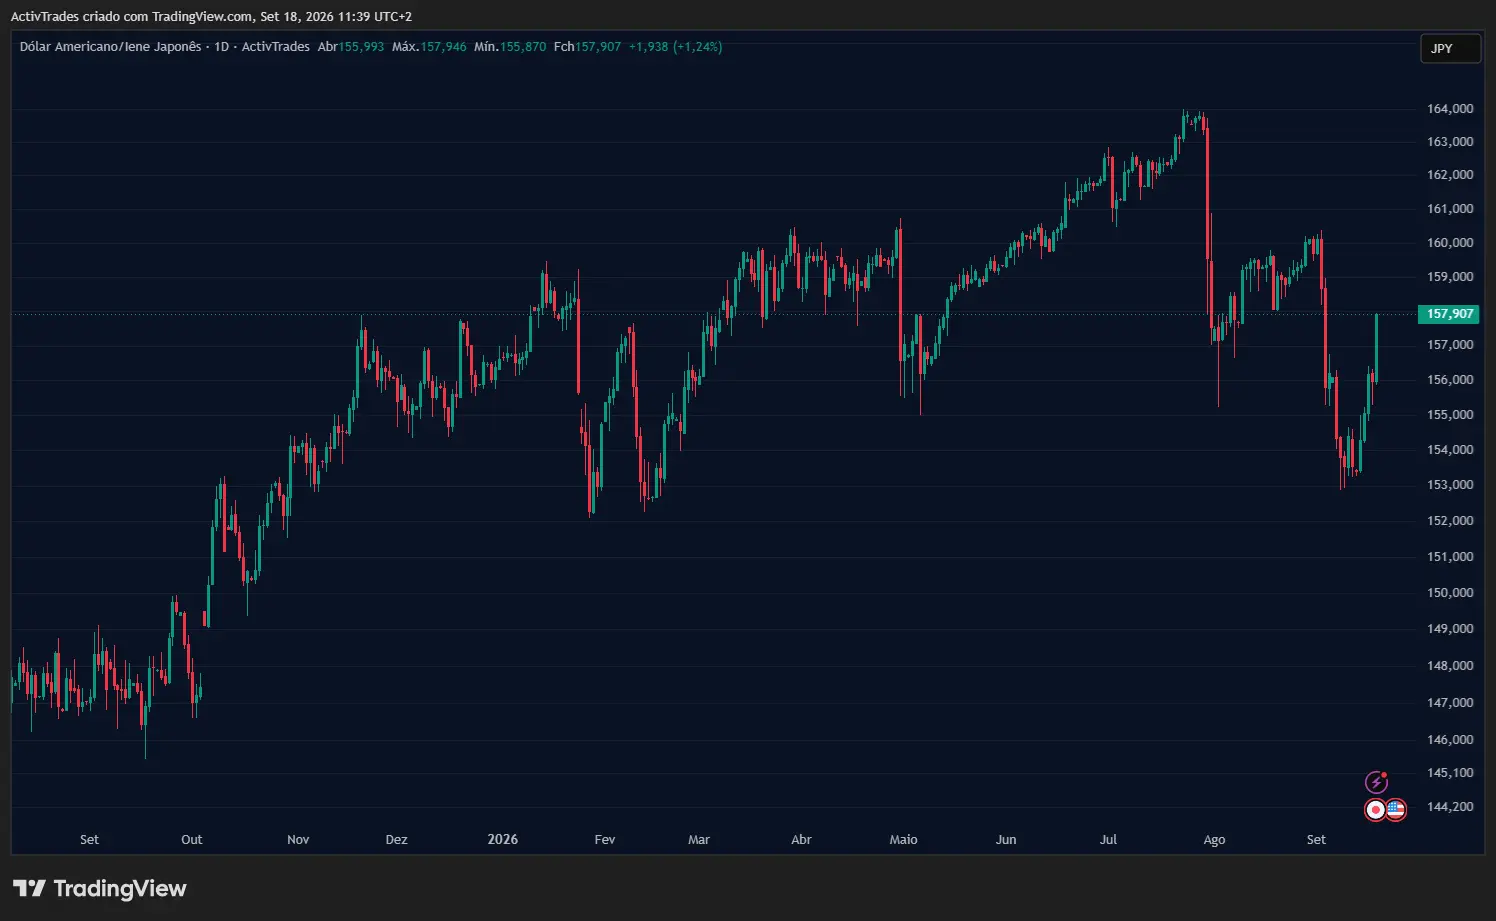Click the 164,000 level on price scale
Image resolution: width=1496 pixels, height=921 pixels.
coord(1450,109)
